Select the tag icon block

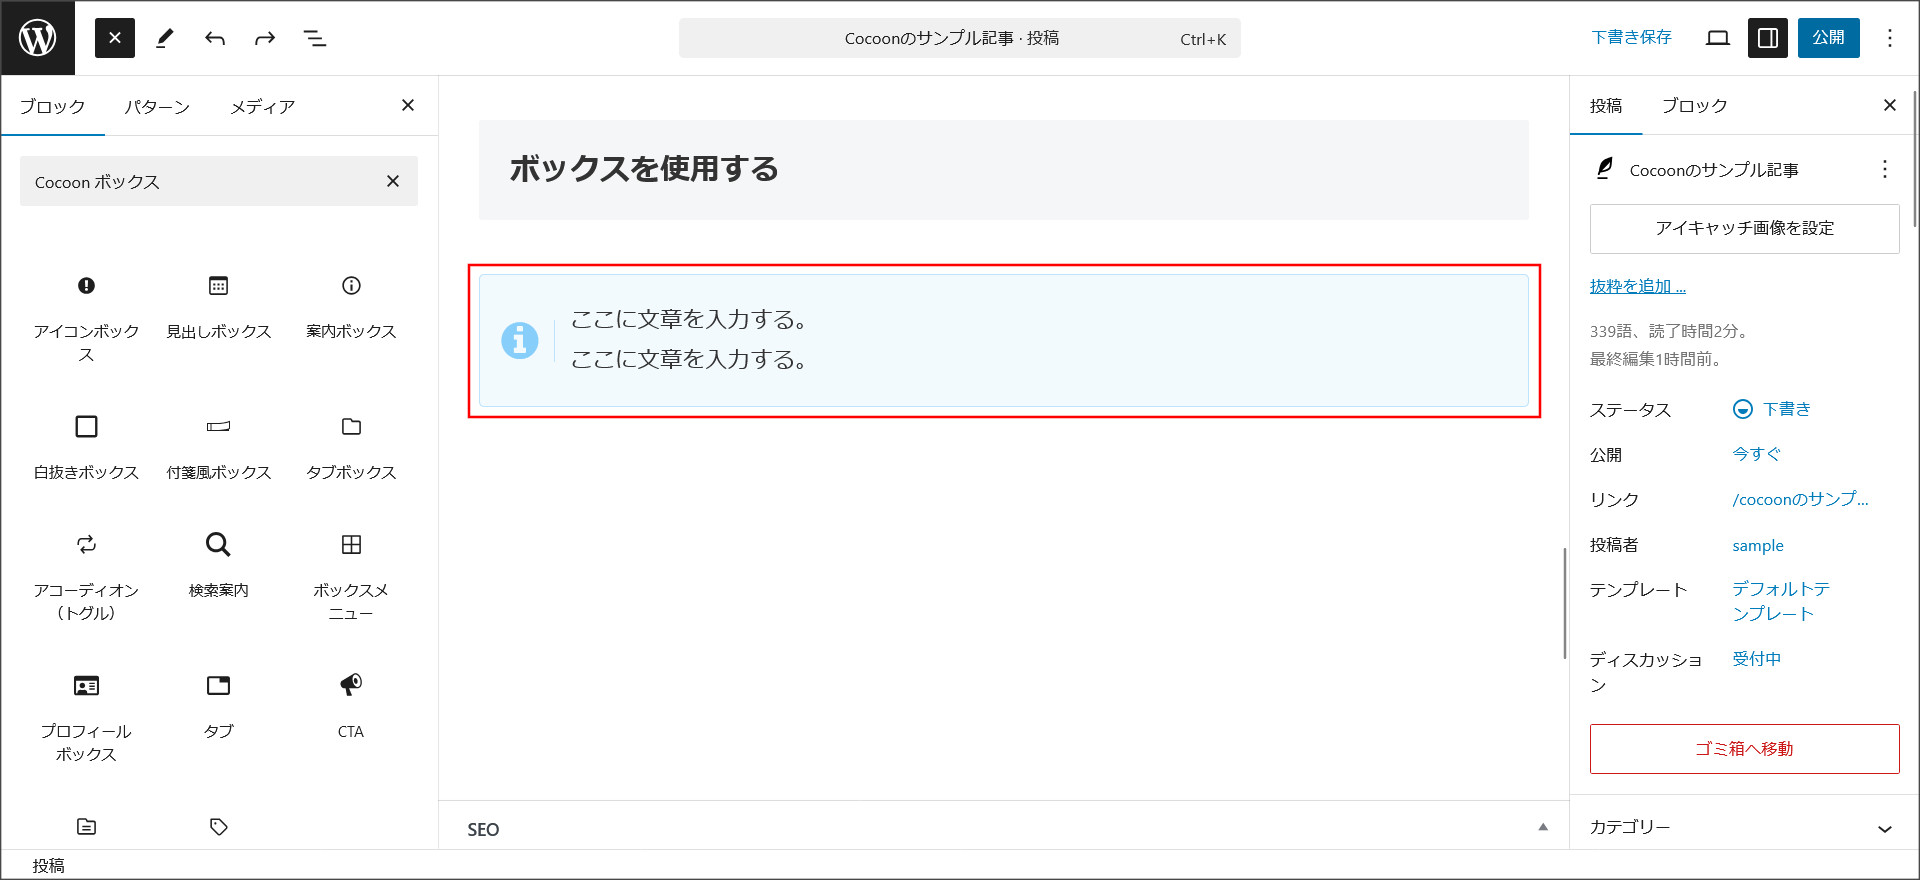tap(218, 826)
